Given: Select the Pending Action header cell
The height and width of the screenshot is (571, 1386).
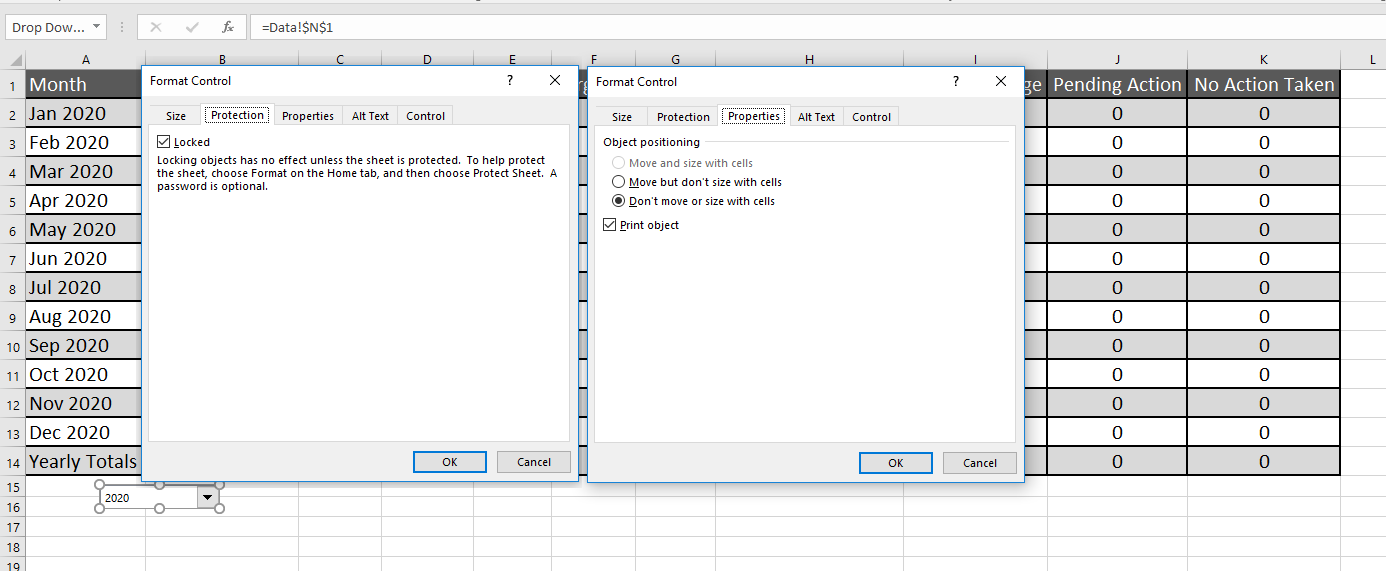Looking at the screenshot, I should [1117, 85].
